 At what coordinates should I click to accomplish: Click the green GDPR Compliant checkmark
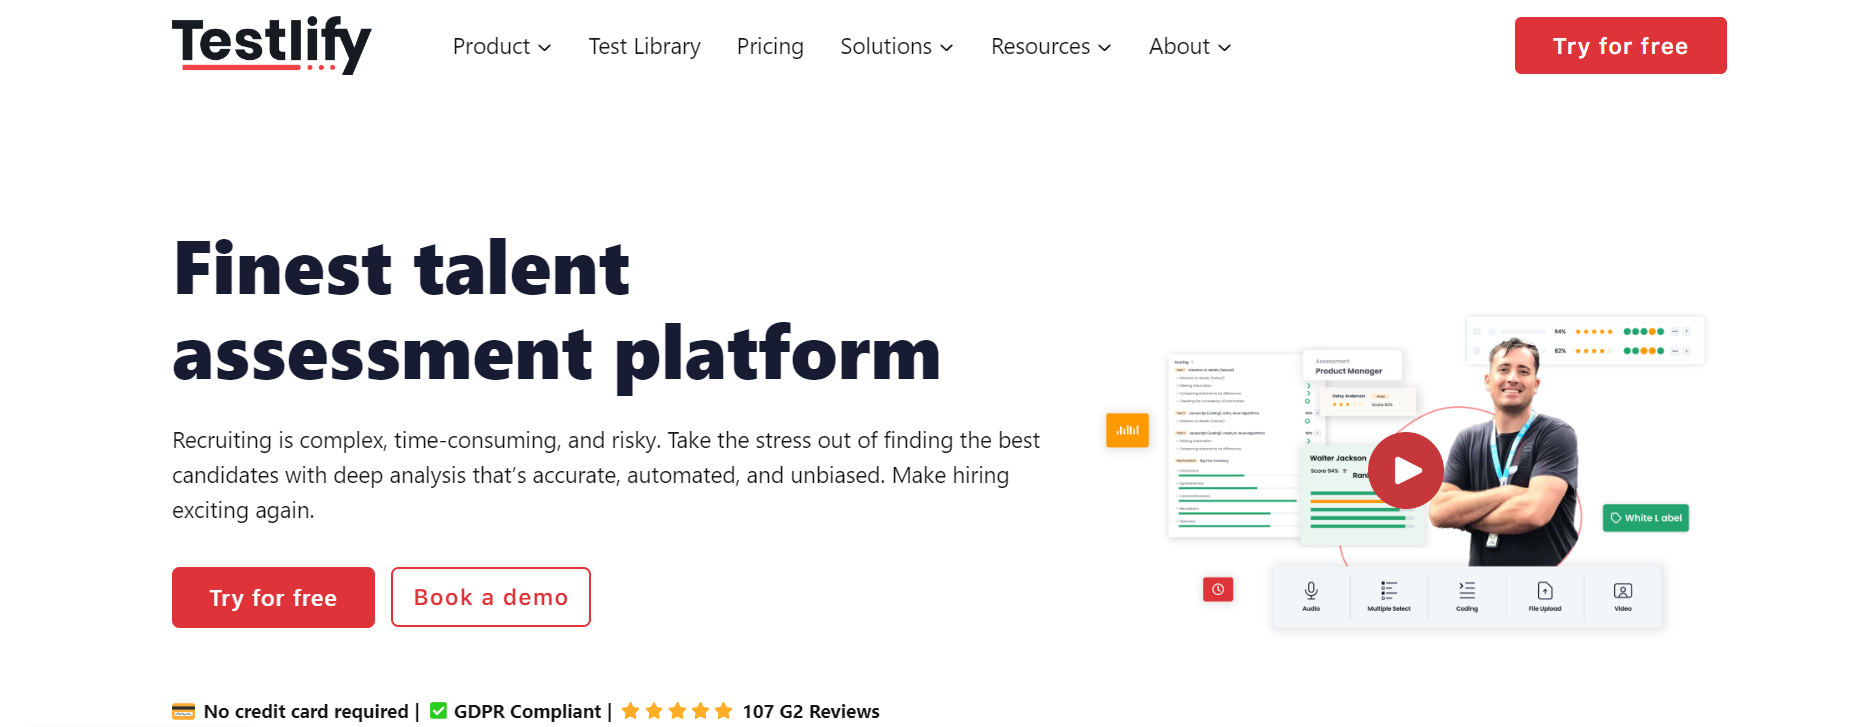pos(438,711)
